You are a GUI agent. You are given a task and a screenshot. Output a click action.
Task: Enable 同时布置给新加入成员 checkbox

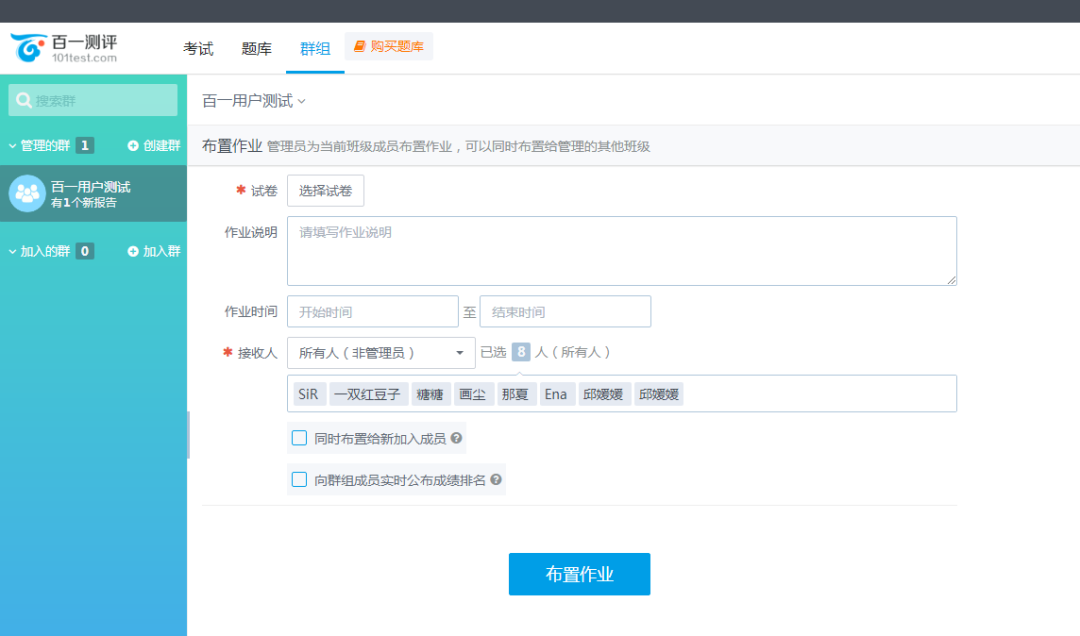coord(299,438)
